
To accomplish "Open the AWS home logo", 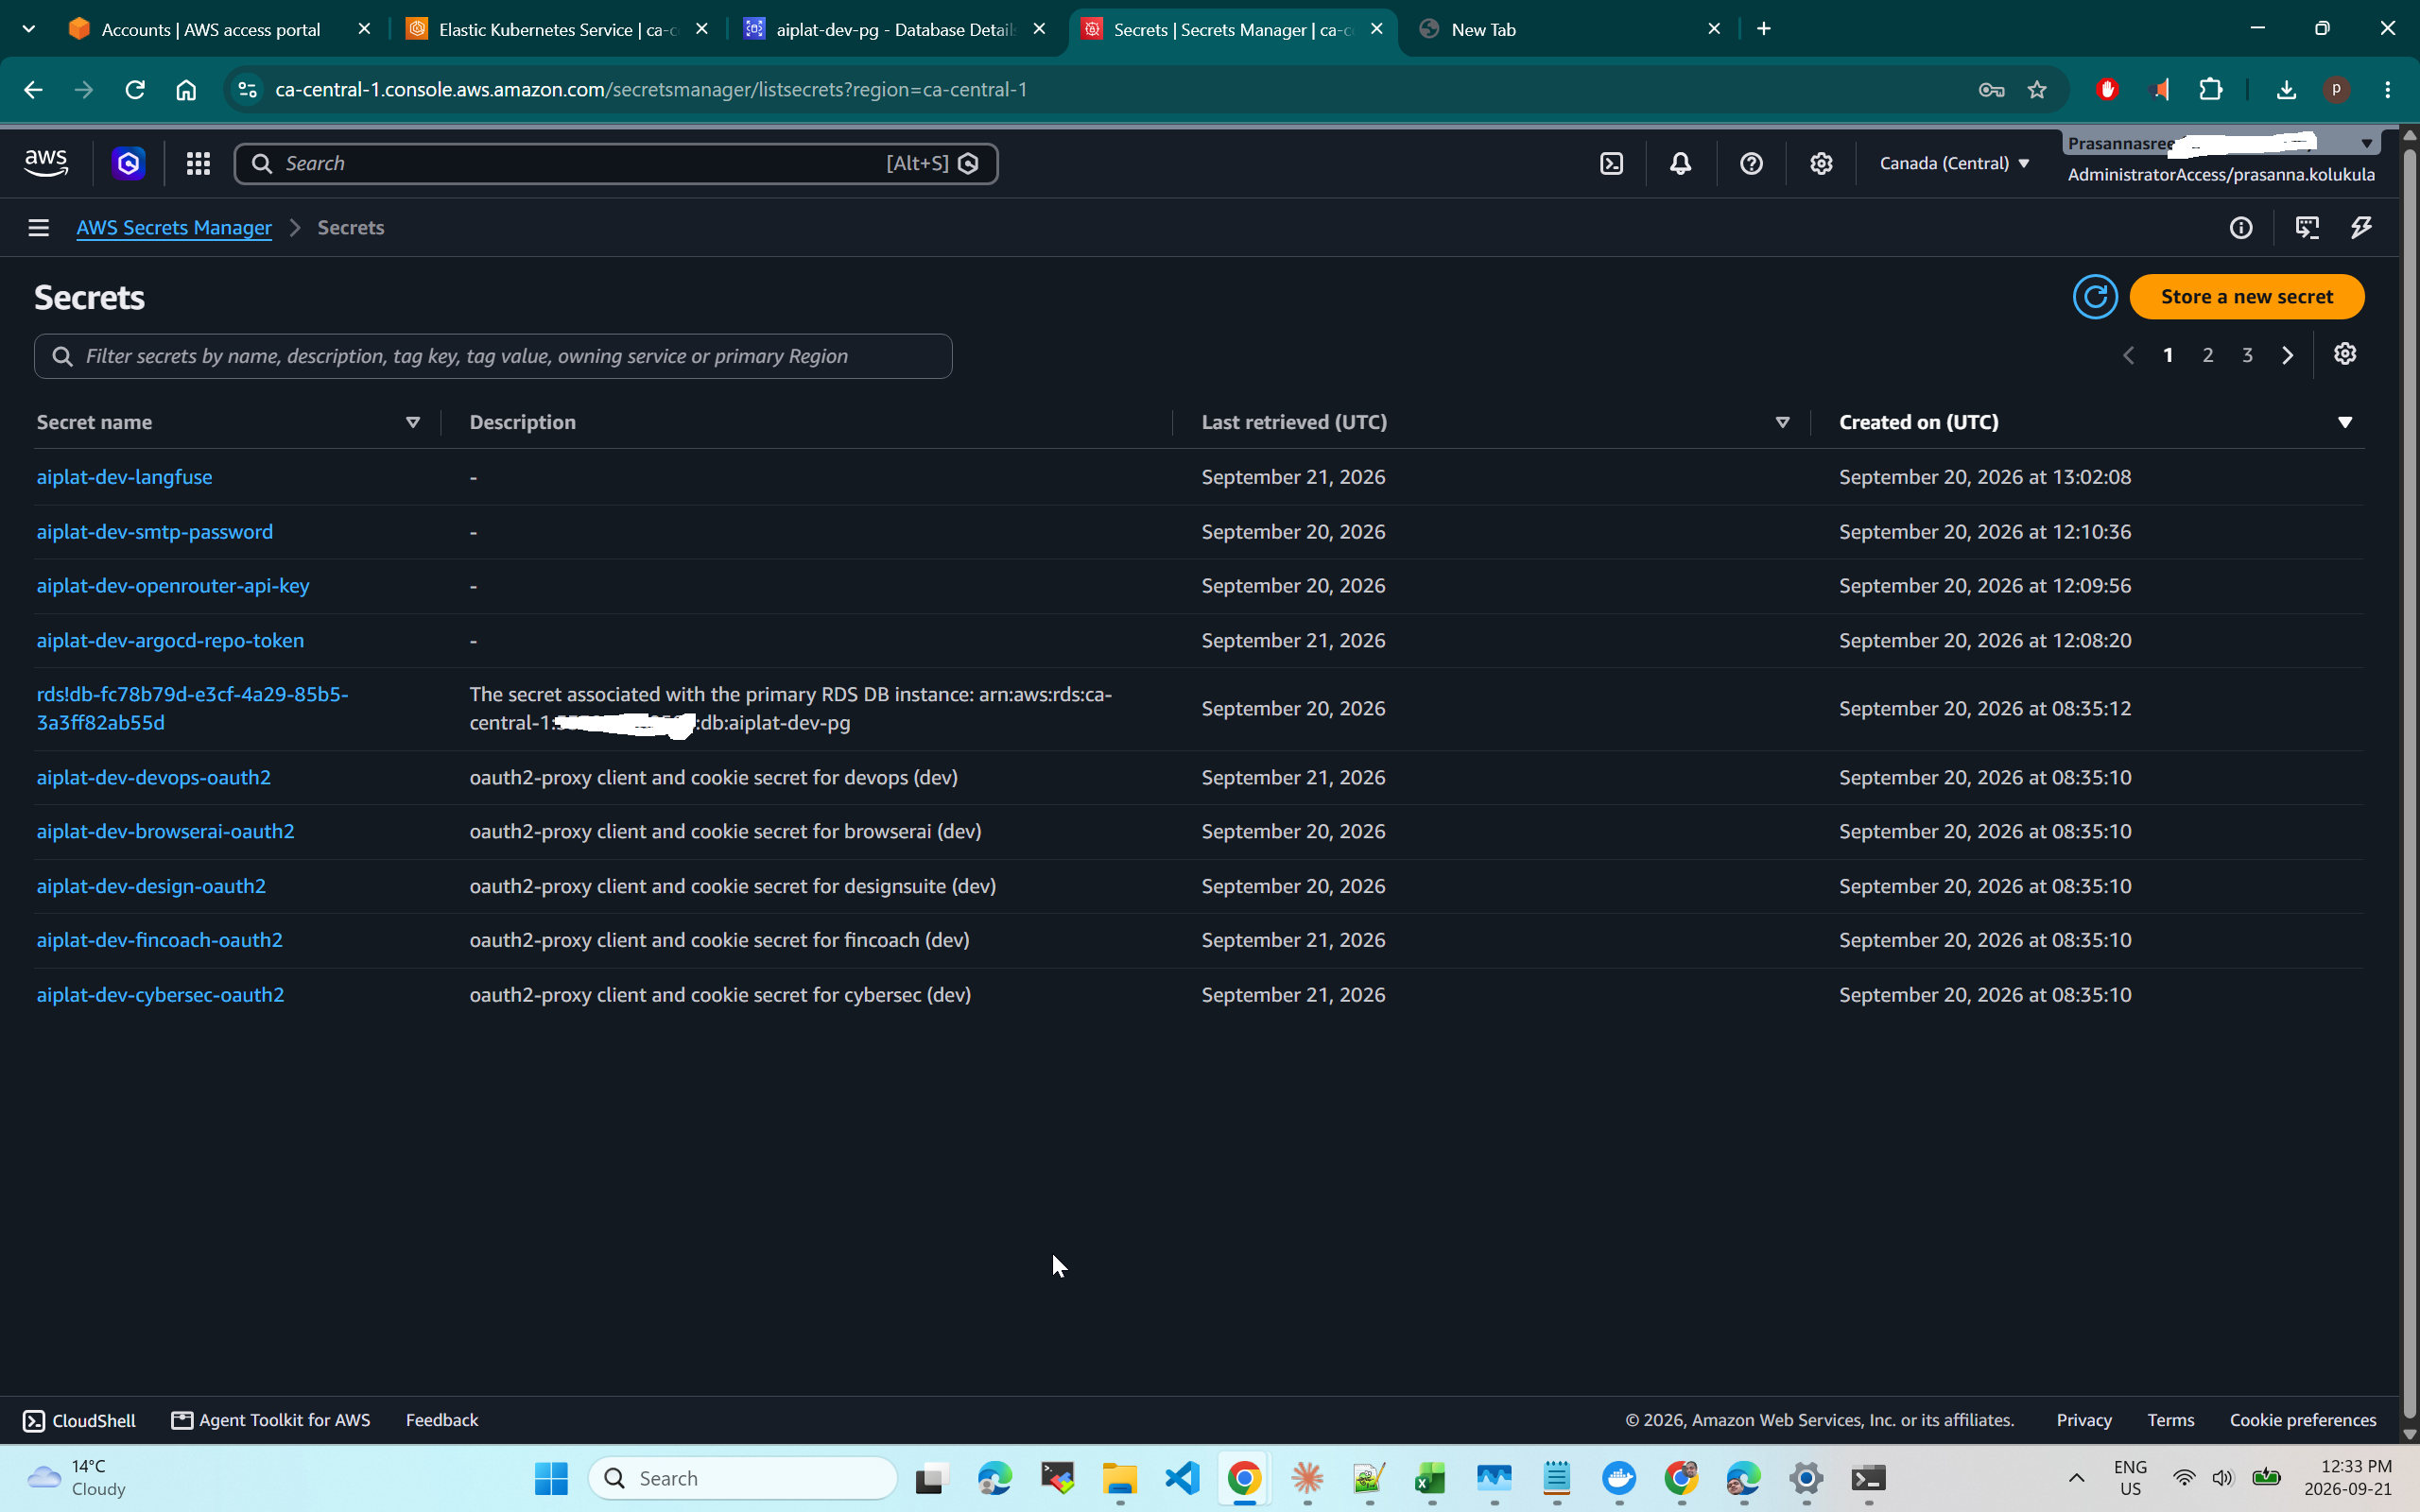I will point(46,163).
